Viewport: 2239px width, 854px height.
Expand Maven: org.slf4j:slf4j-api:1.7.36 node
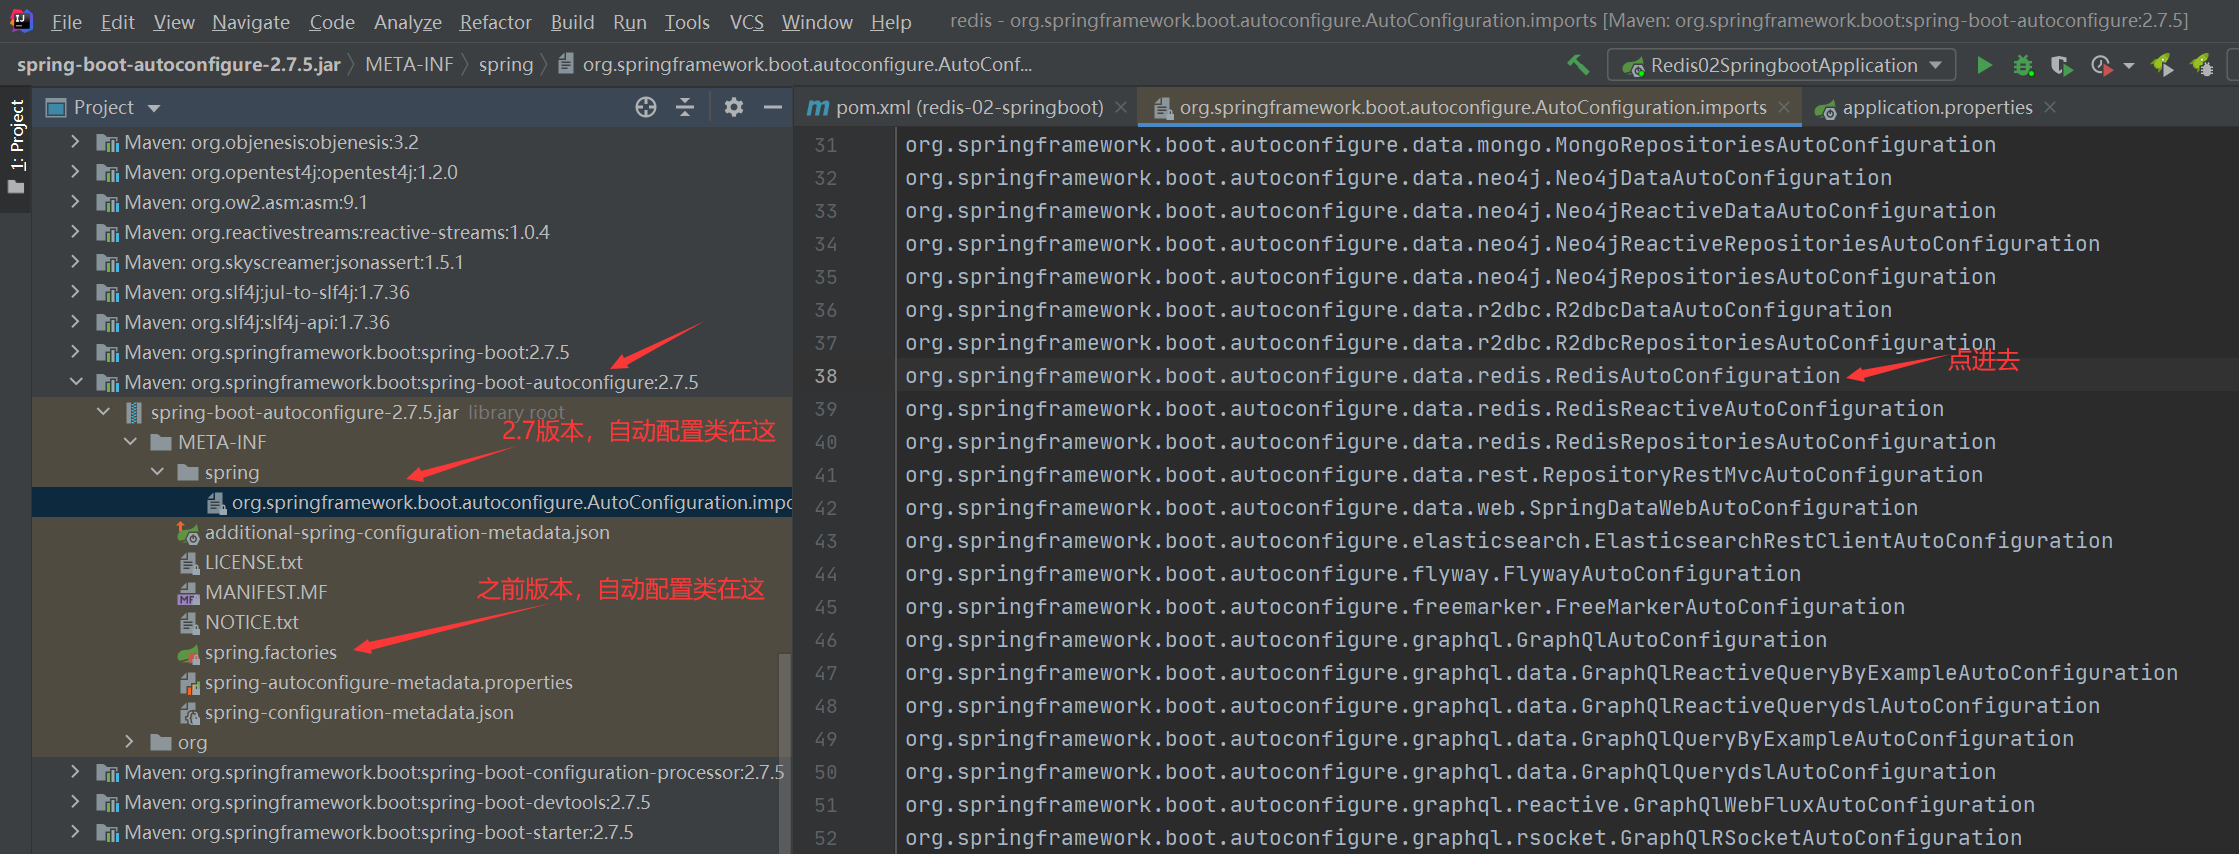(x=75, y=322)
